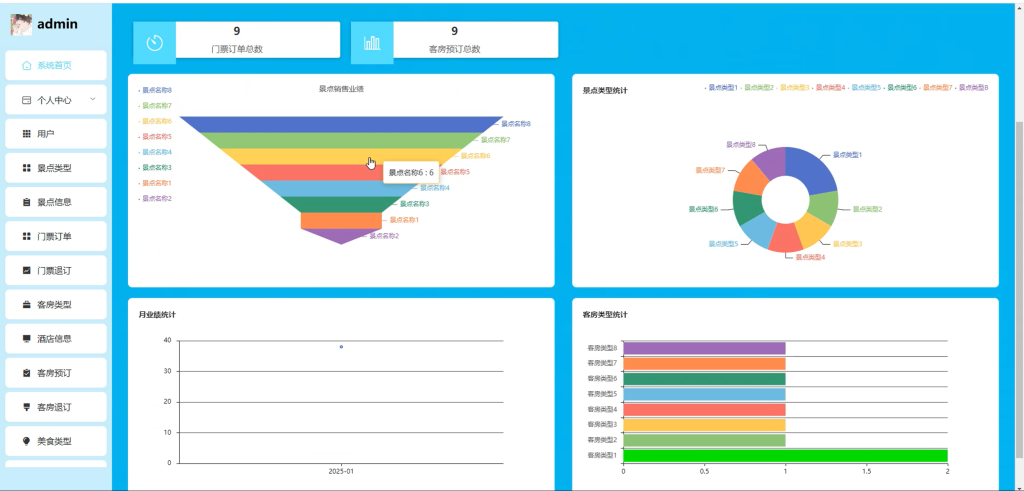
Task: Toggle 景点名称5 legend entry off
Action: coord(155,137)
